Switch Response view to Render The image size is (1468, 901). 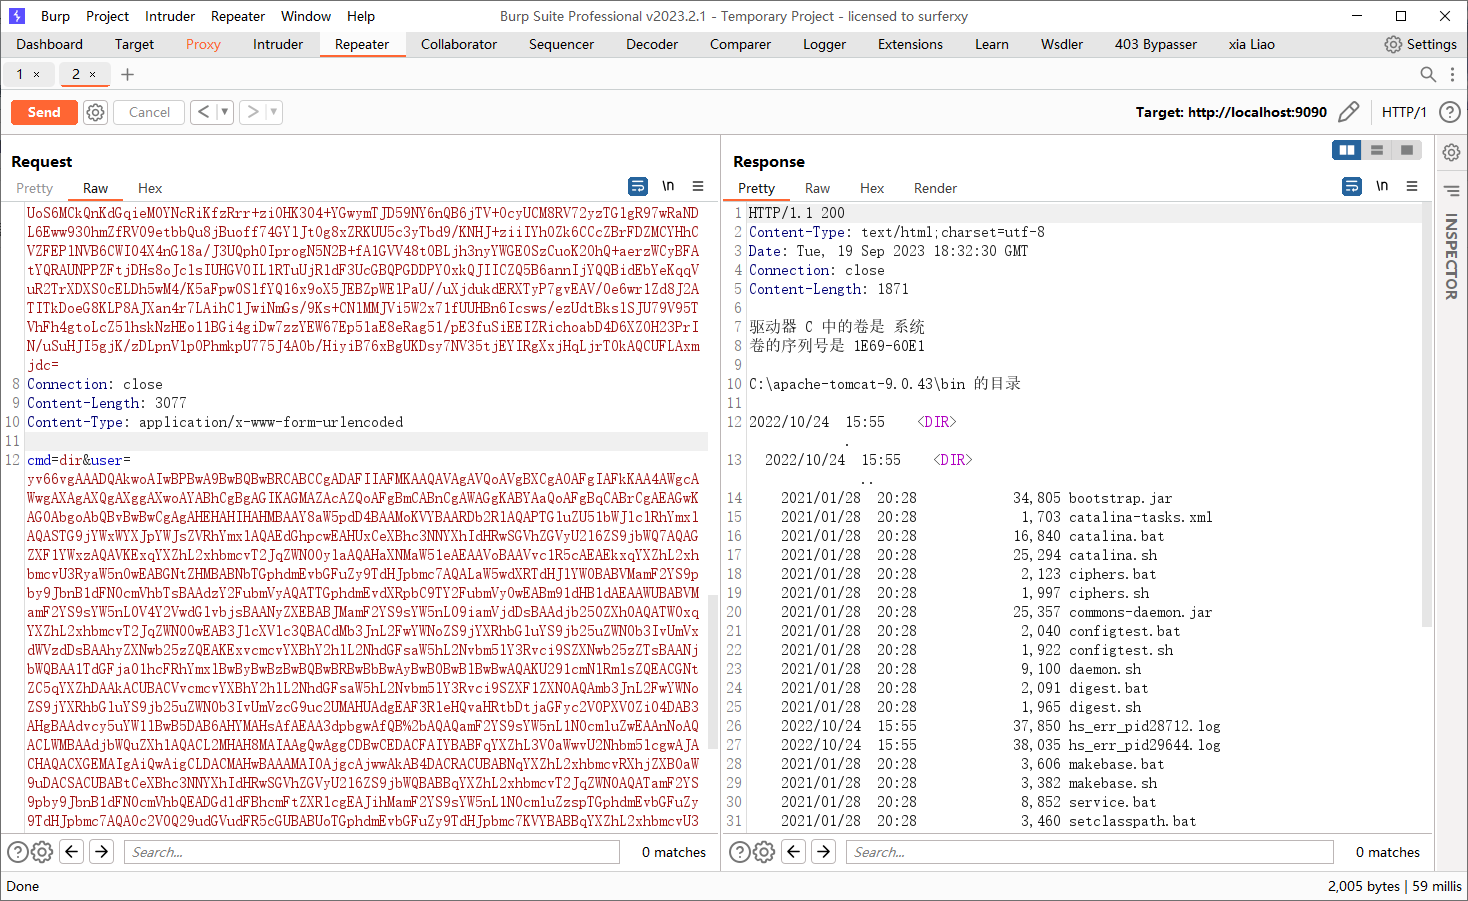click(935, 188)
